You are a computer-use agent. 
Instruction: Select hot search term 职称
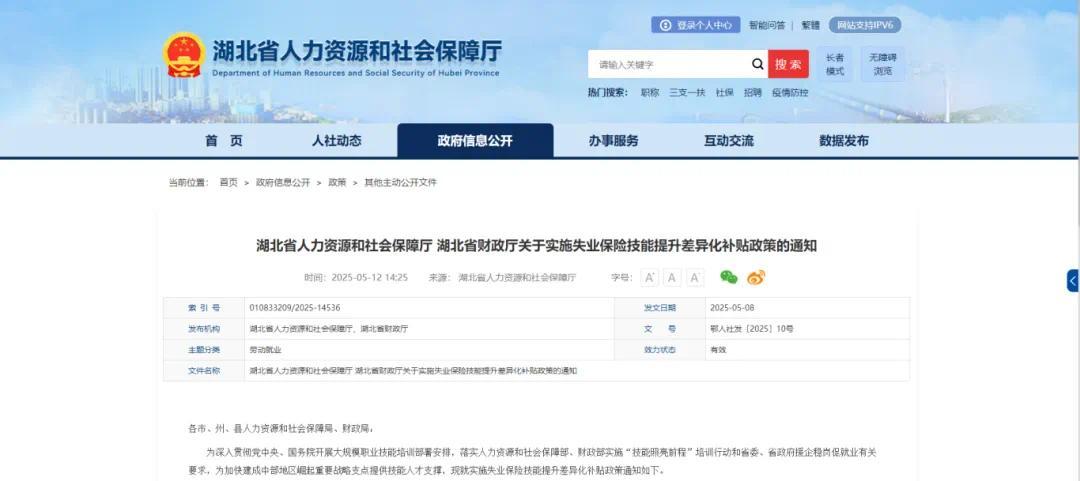click(650, 92)
